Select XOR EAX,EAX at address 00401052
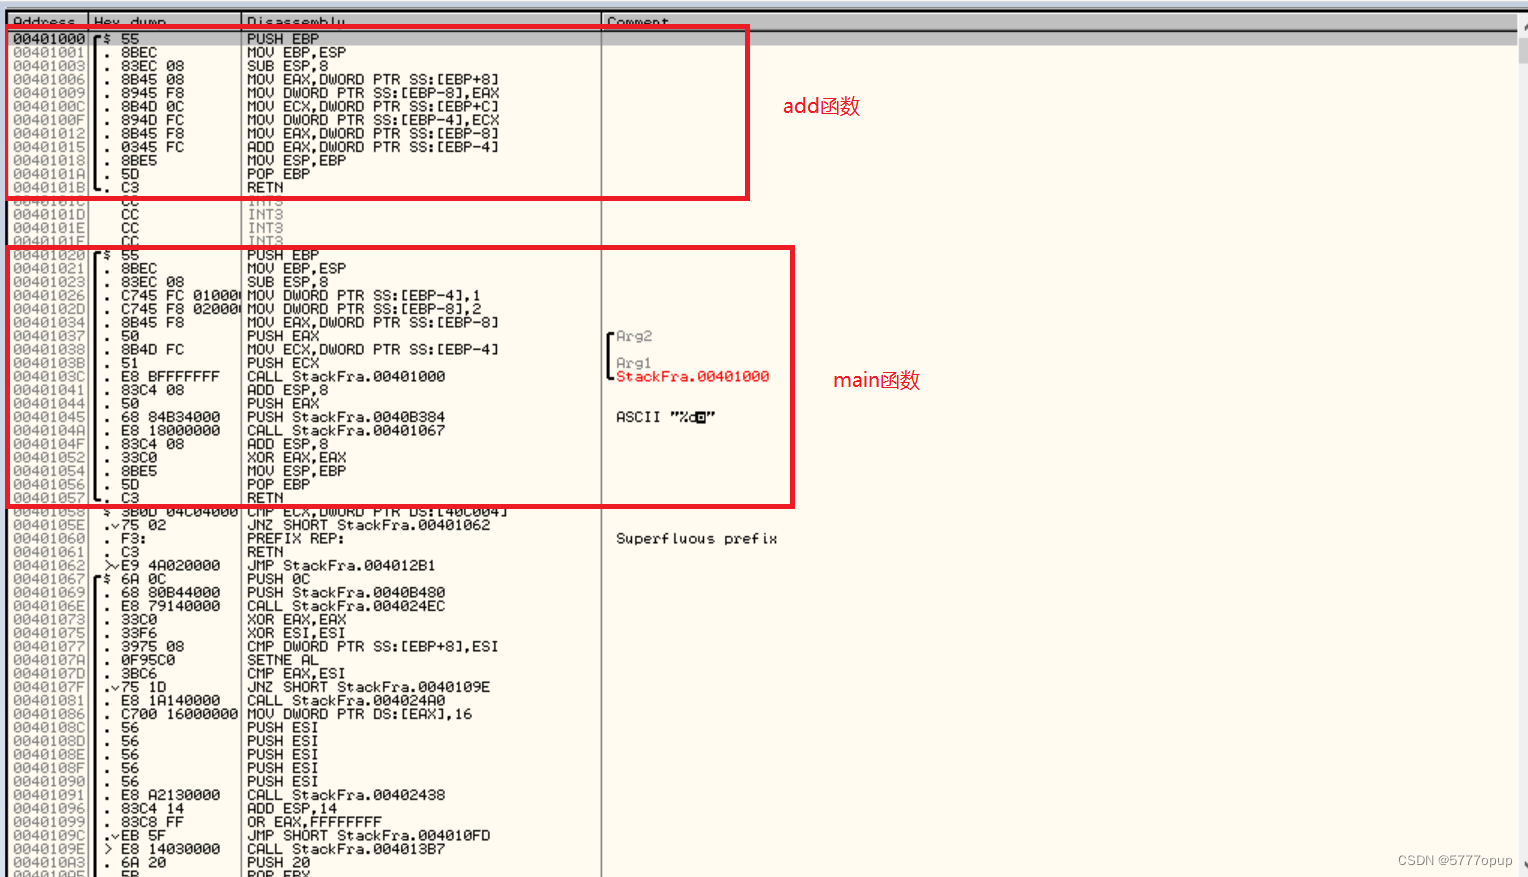1528x877 pixels. pyautogui.click(x=296, y=457)
